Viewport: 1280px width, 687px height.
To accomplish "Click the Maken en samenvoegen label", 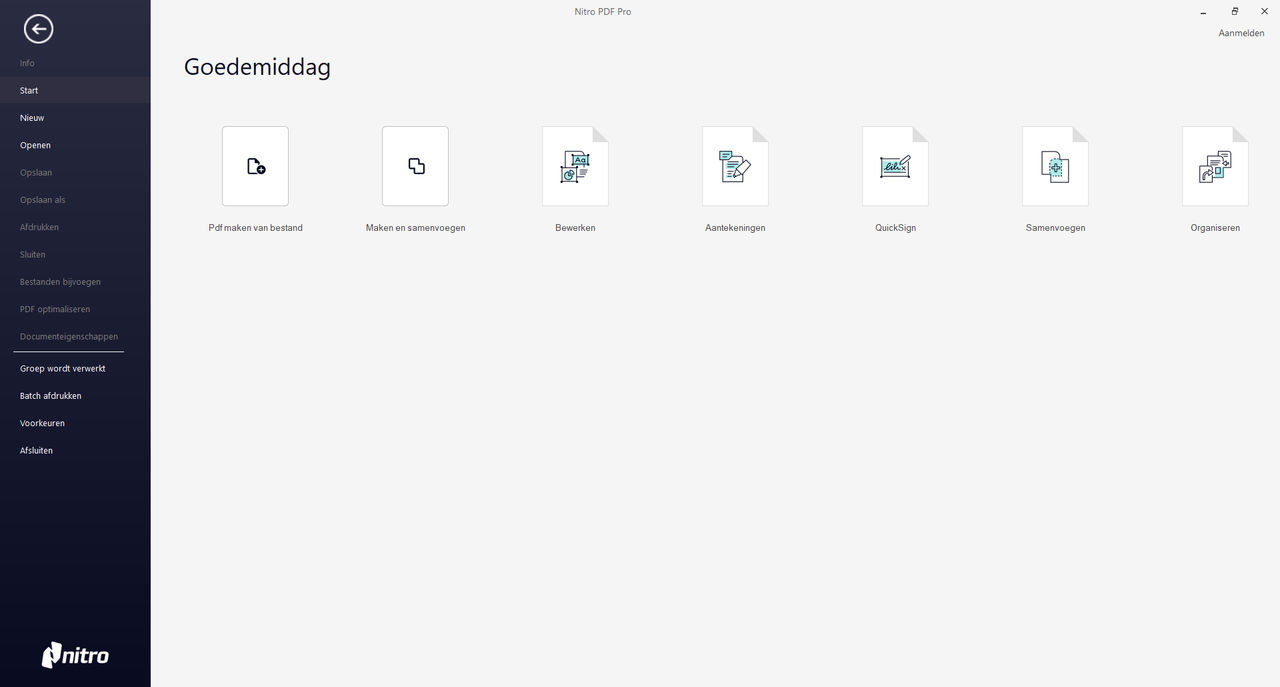I will pyautogui.click(x=415, y=228).
